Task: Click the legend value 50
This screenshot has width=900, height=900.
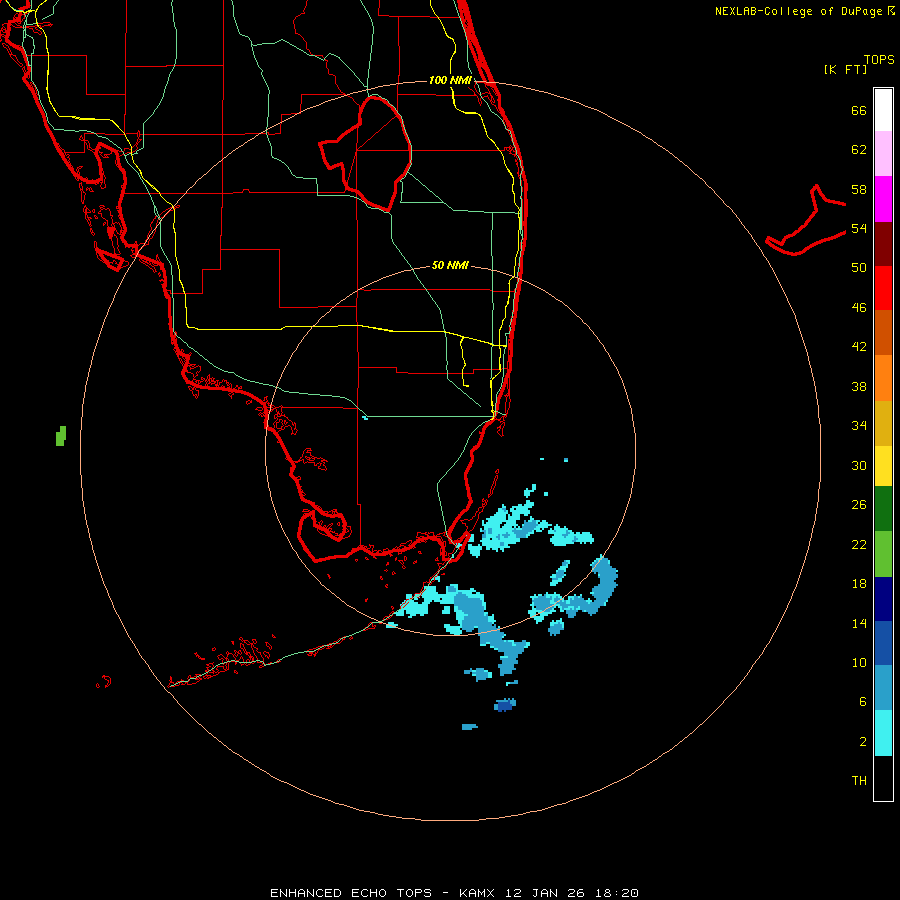Action: 859,267
